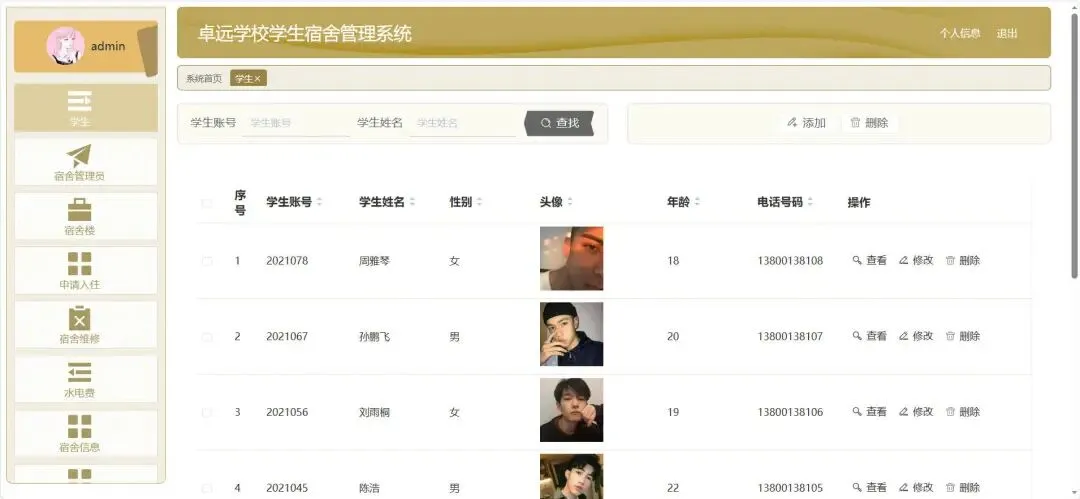
Task: Sort table by 年龄 column arrows
Action: 697,203
